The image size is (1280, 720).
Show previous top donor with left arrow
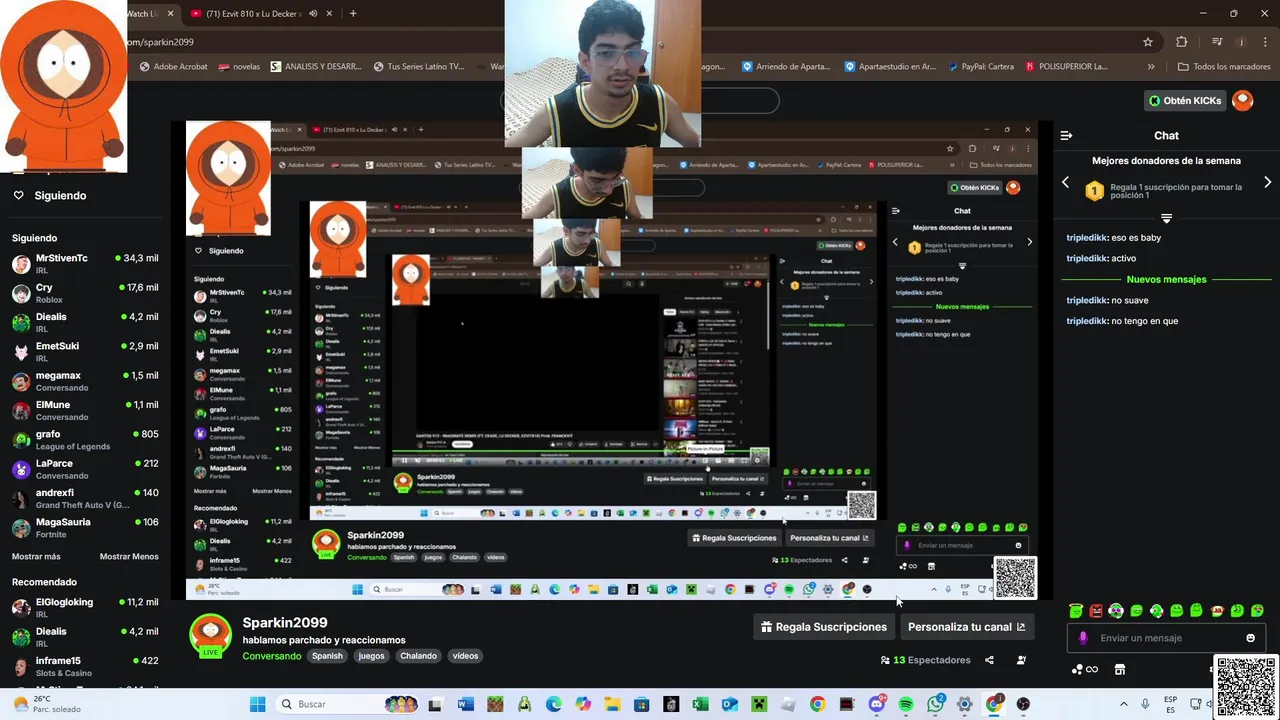(x=1065, y=182)
